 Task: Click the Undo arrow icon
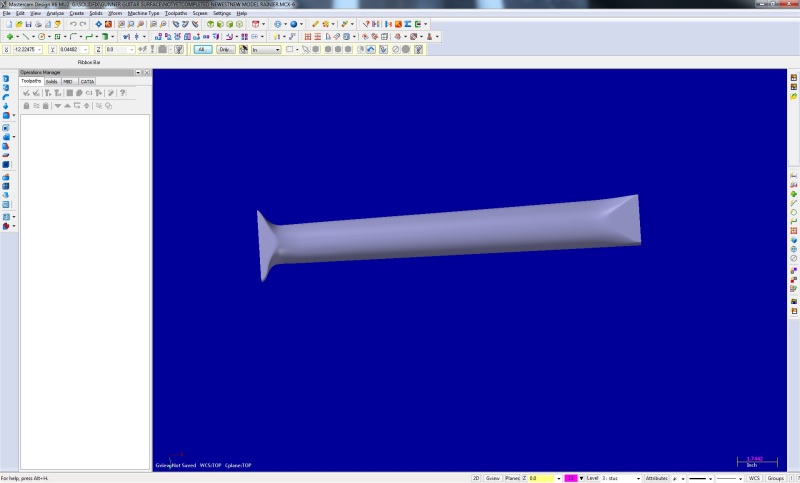tap(73, 24)
